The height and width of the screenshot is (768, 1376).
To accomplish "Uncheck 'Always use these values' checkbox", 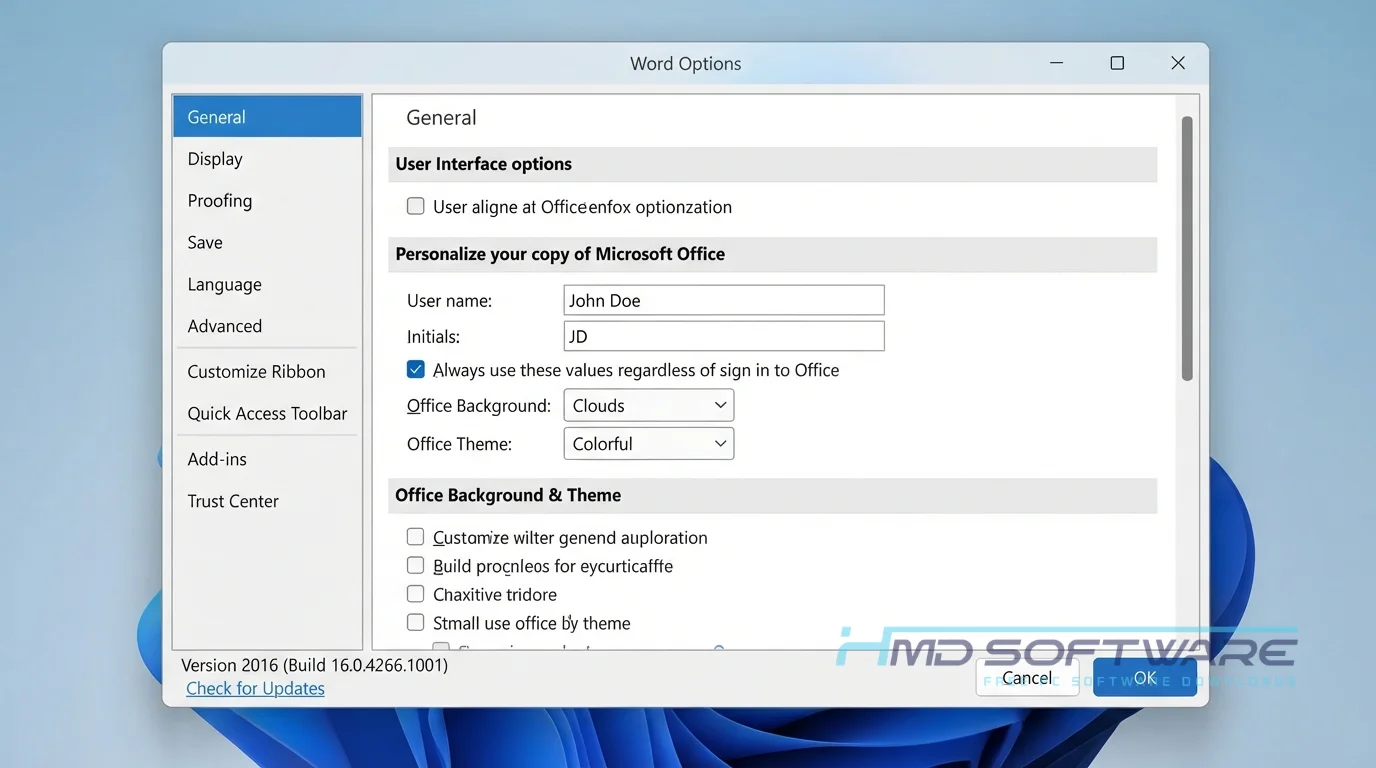I will click(x=415, y=369).
